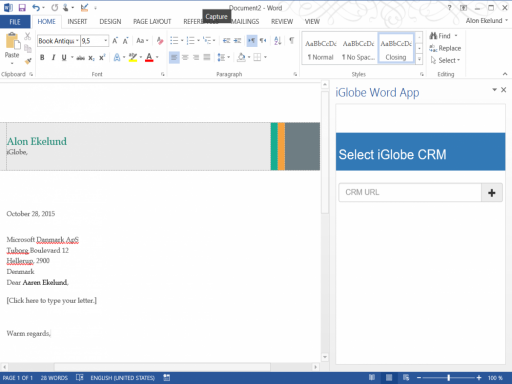Image resolution: width=512 pixels, height=384 pixels.
Task: Open the Change Case Aa dropdown
Action: click(142, 41)
